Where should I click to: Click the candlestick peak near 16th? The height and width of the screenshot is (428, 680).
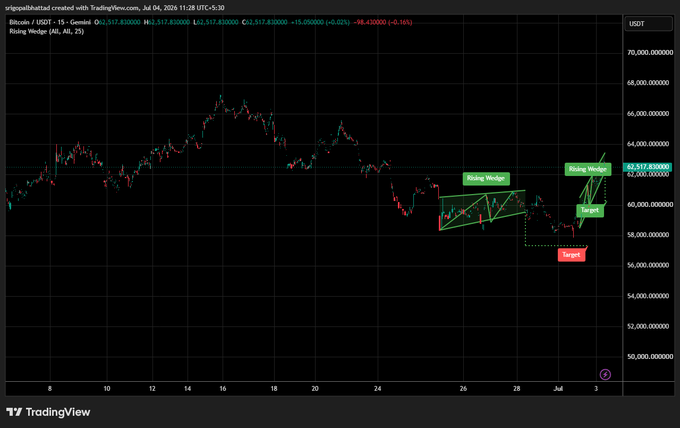[x=221, y=98]
